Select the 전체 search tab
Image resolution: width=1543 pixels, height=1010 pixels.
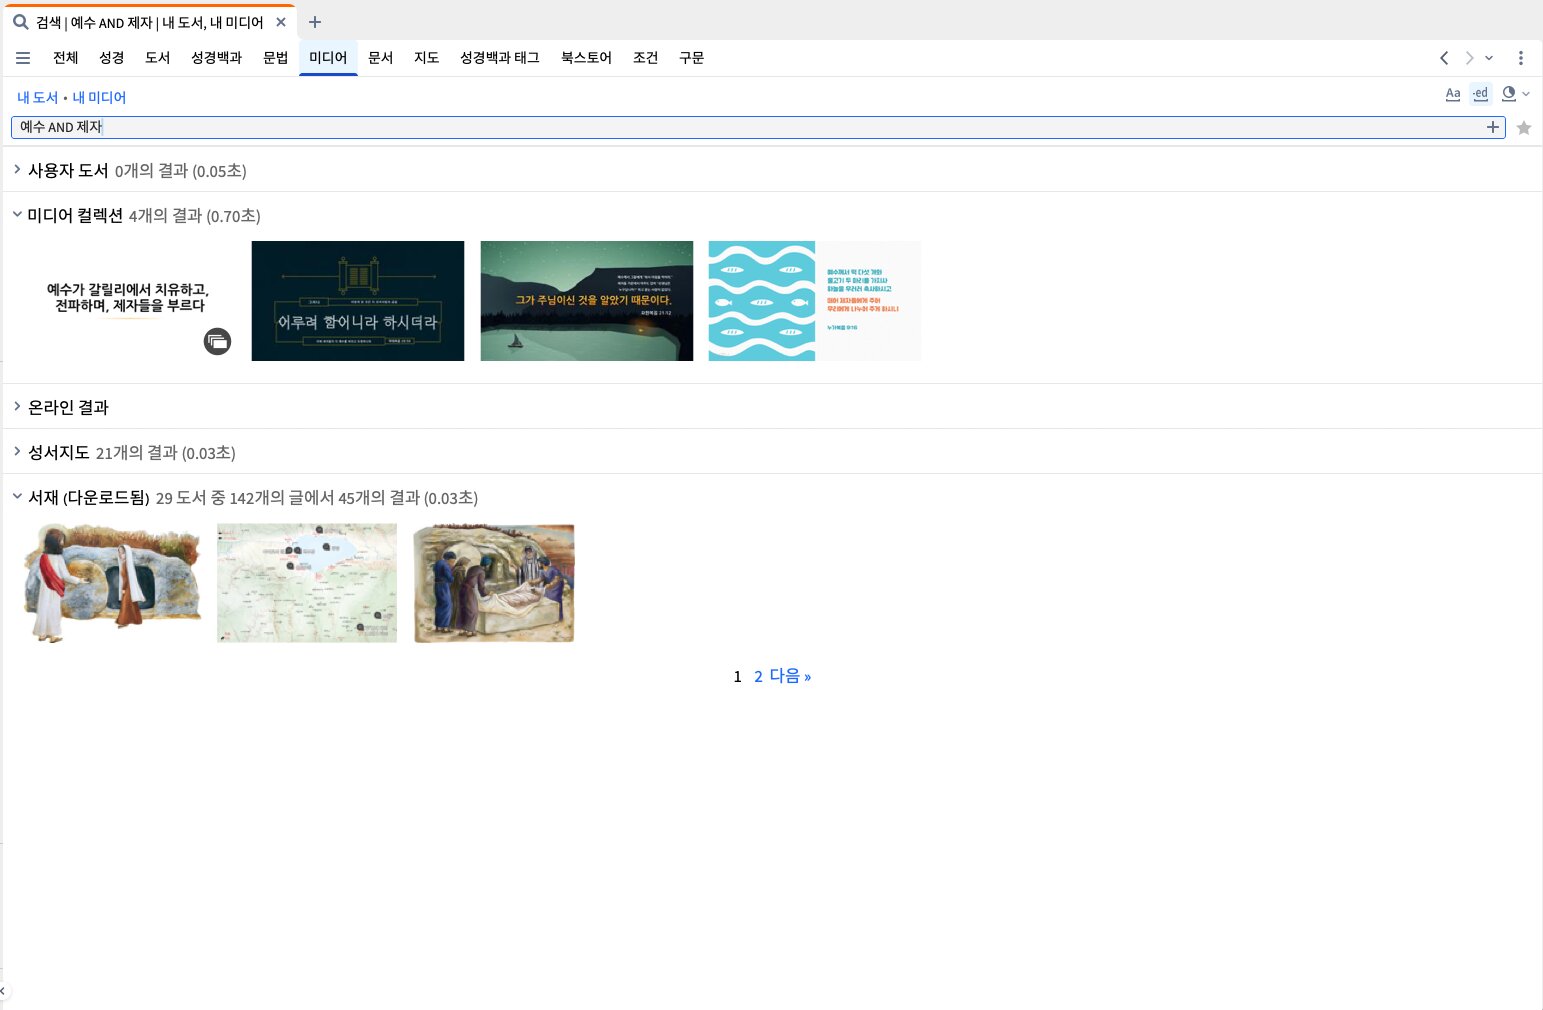coord(66,58)
